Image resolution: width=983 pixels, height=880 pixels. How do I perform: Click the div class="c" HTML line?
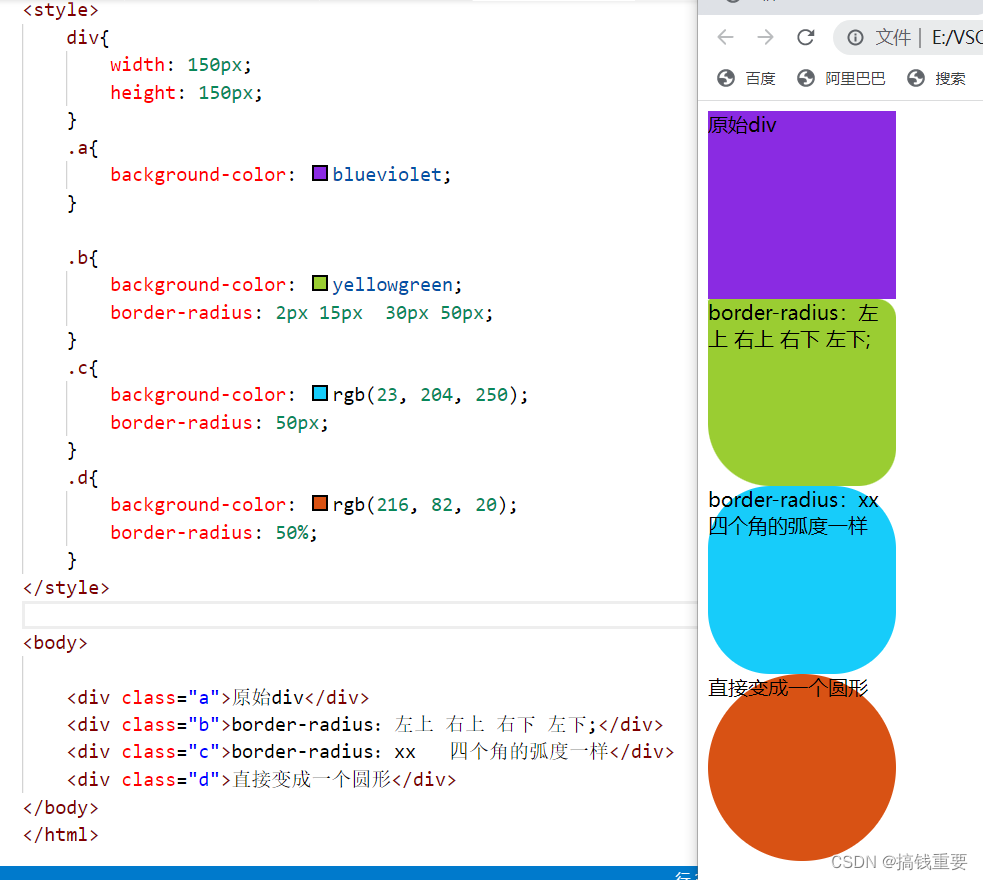(x=371, y=752)
